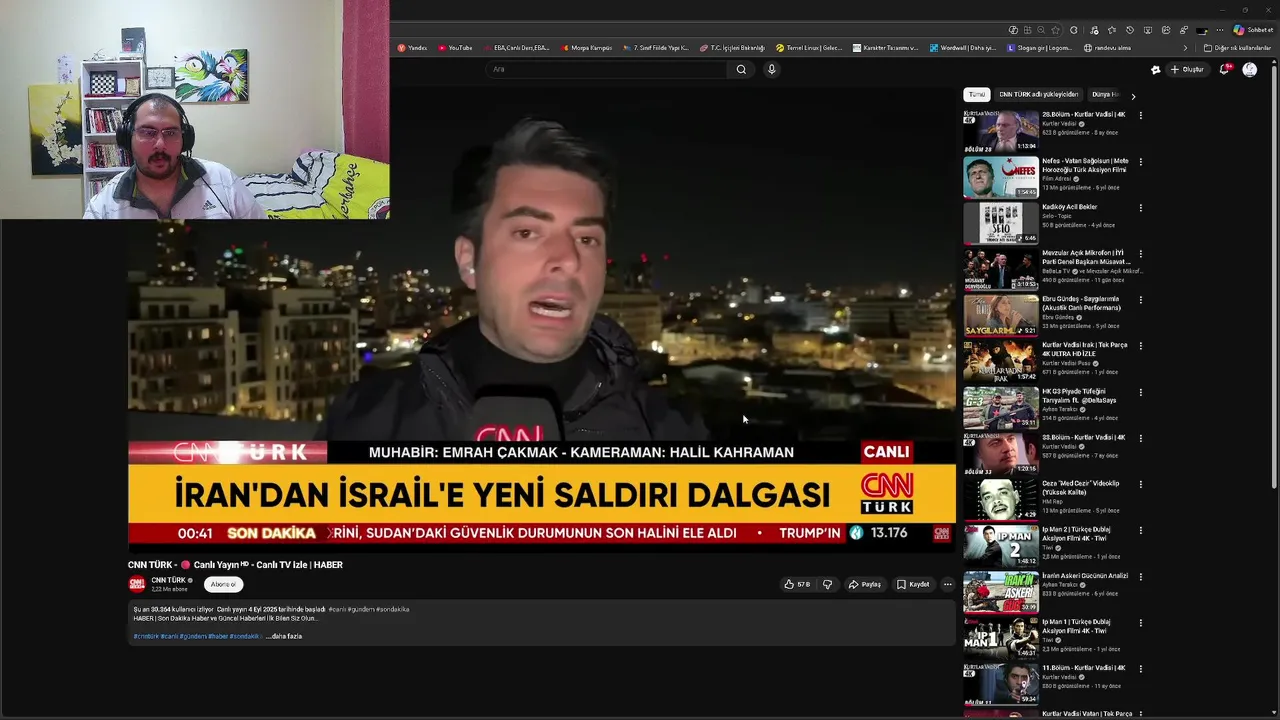Open thumbnail of '28.Bölüm - Kurtlar Vadisi | 4K'
The height and width of the screenshot is (720, 1280).
coord(1001,130)
